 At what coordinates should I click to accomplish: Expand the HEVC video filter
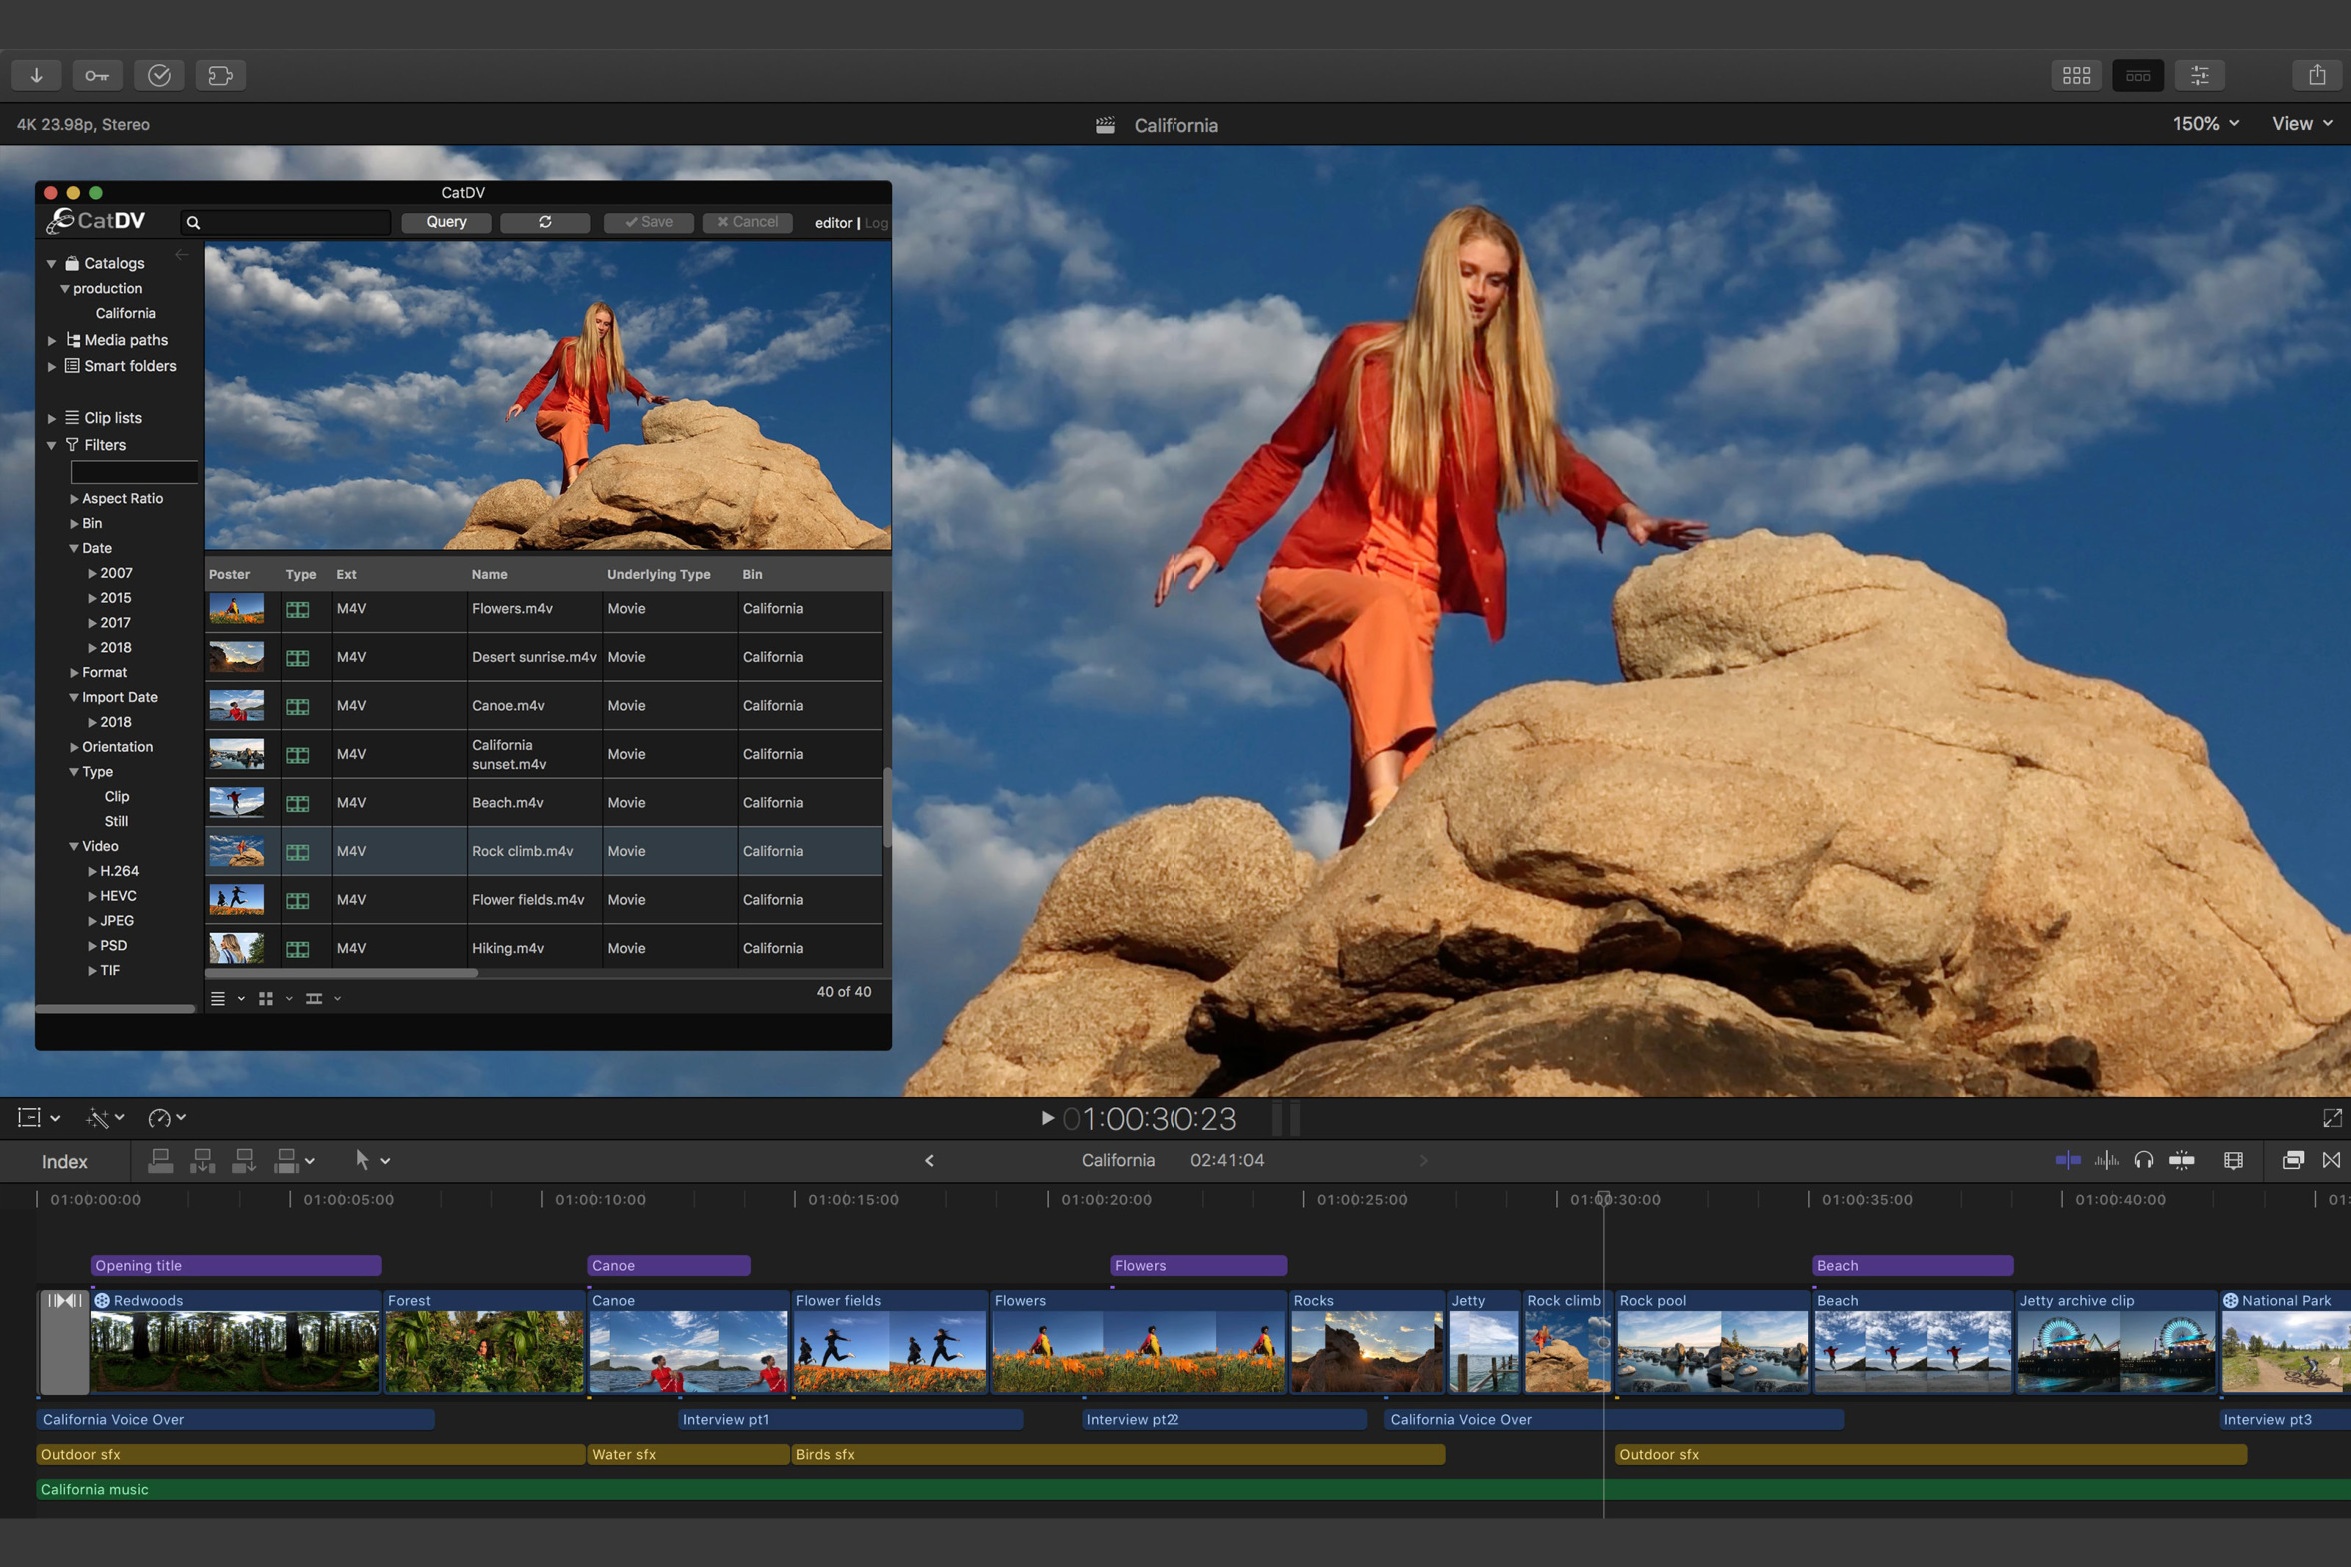[x=92, y=896]
